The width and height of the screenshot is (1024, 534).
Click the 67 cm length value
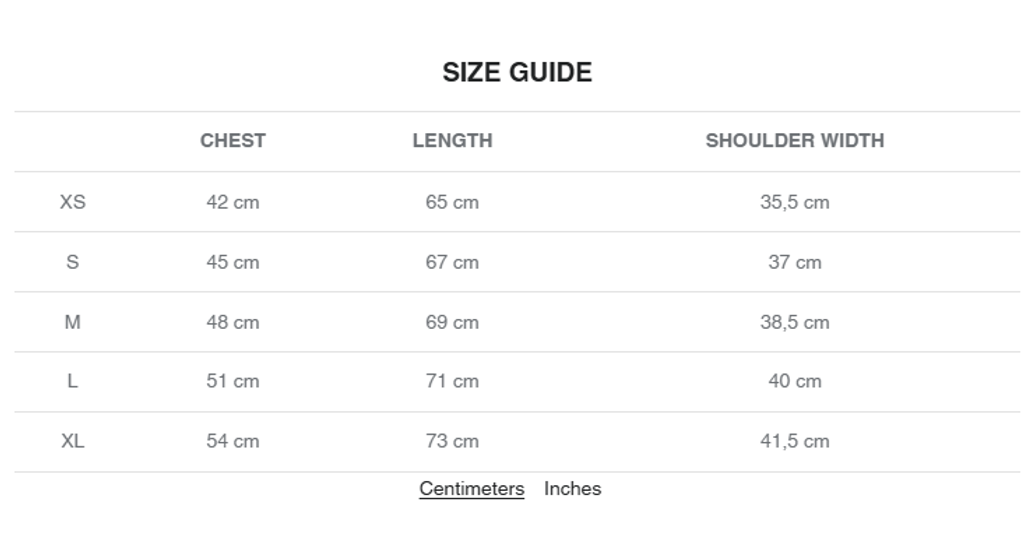pyautogui.click(x=452, y=262)
